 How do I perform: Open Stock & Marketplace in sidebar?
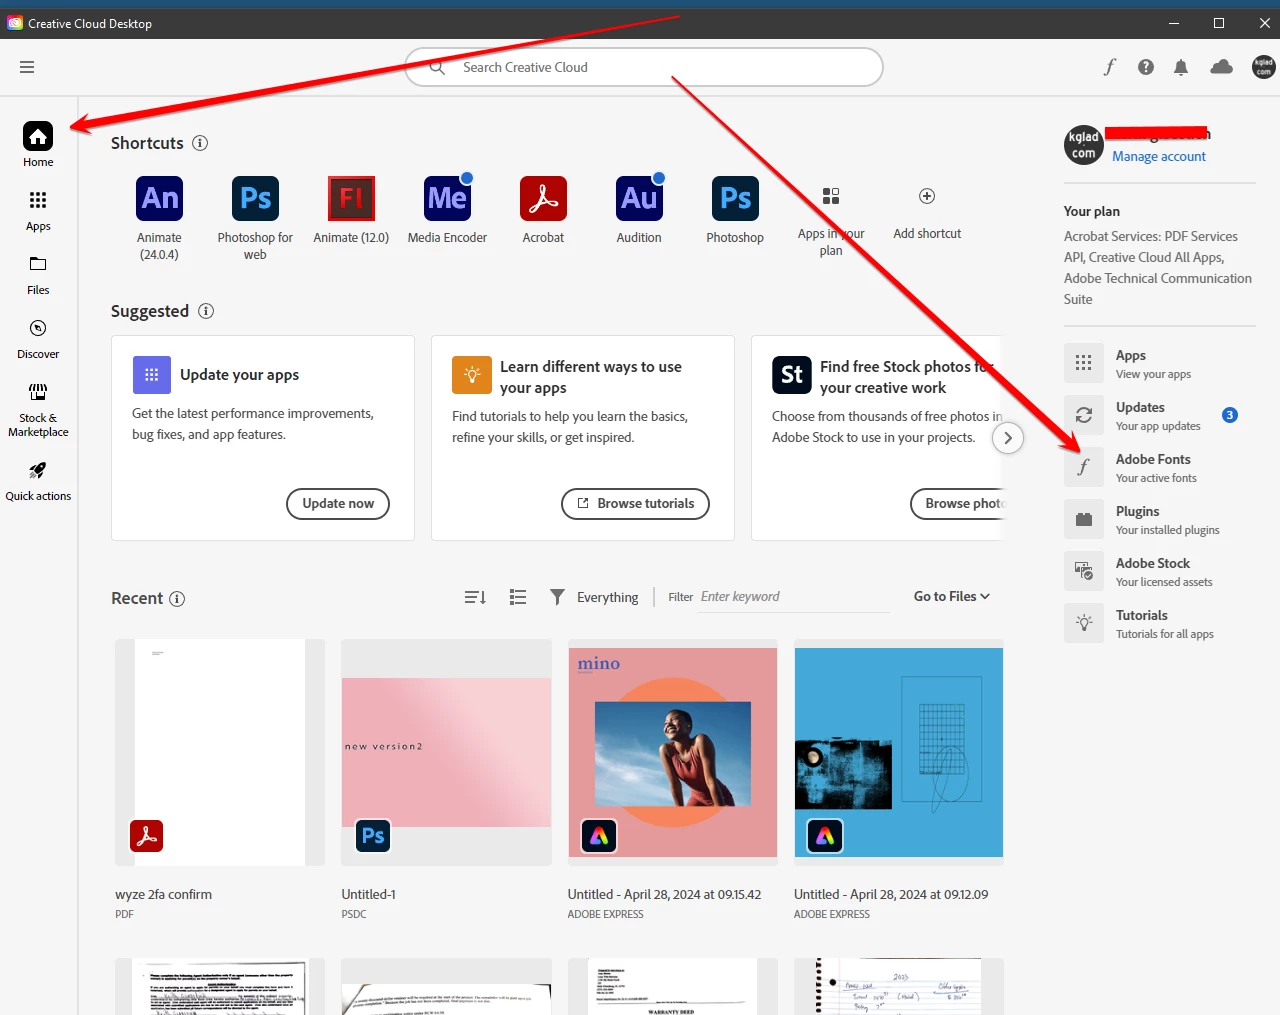coord(38,409)
